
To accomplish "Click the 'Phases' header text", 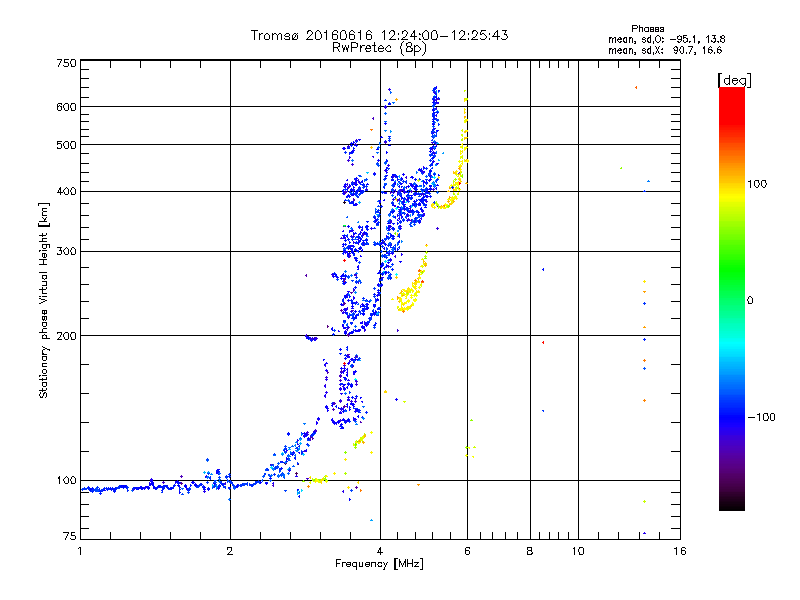I will coord(647,29).
